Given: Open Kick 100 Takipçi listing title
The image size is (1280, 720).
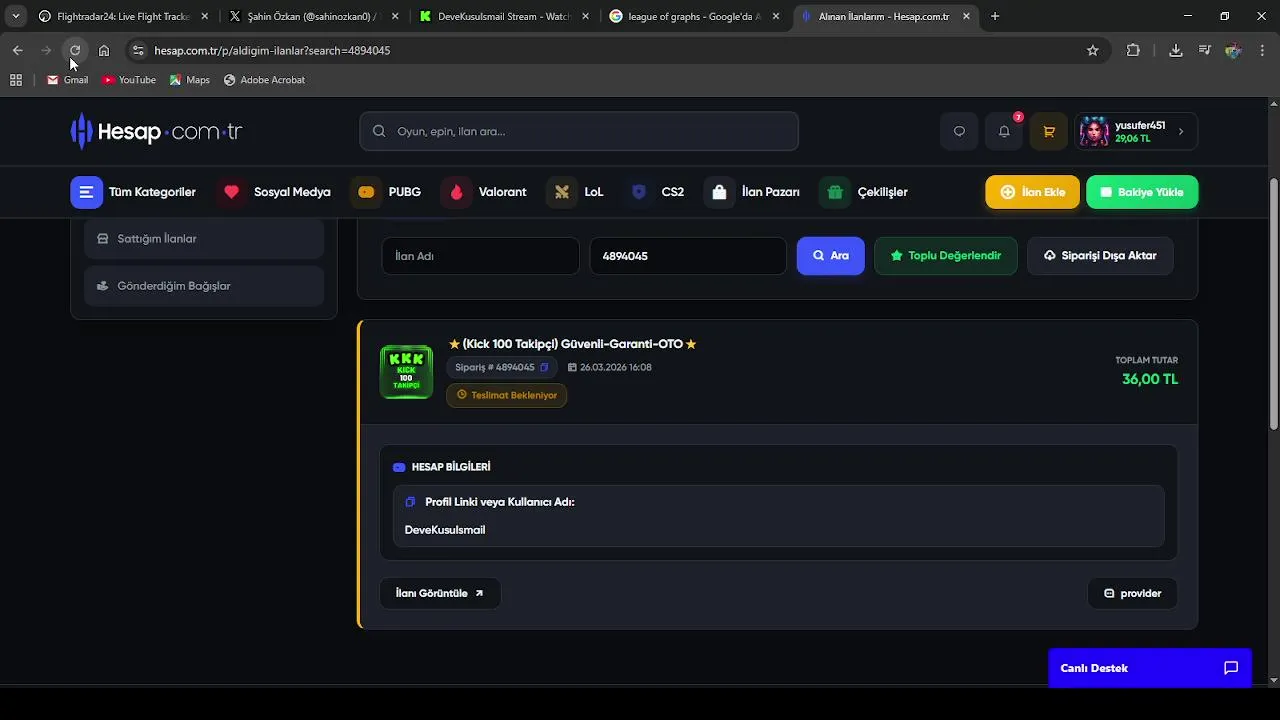Looking at the screenshot, I should 572,344.
